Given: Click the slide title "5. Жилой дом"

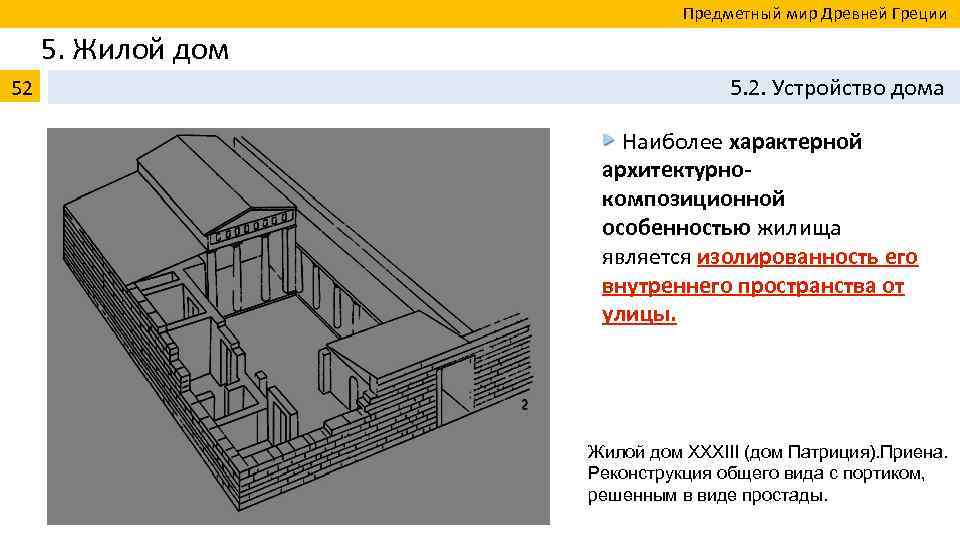Looking at the screenshot, I should [135, 49].
